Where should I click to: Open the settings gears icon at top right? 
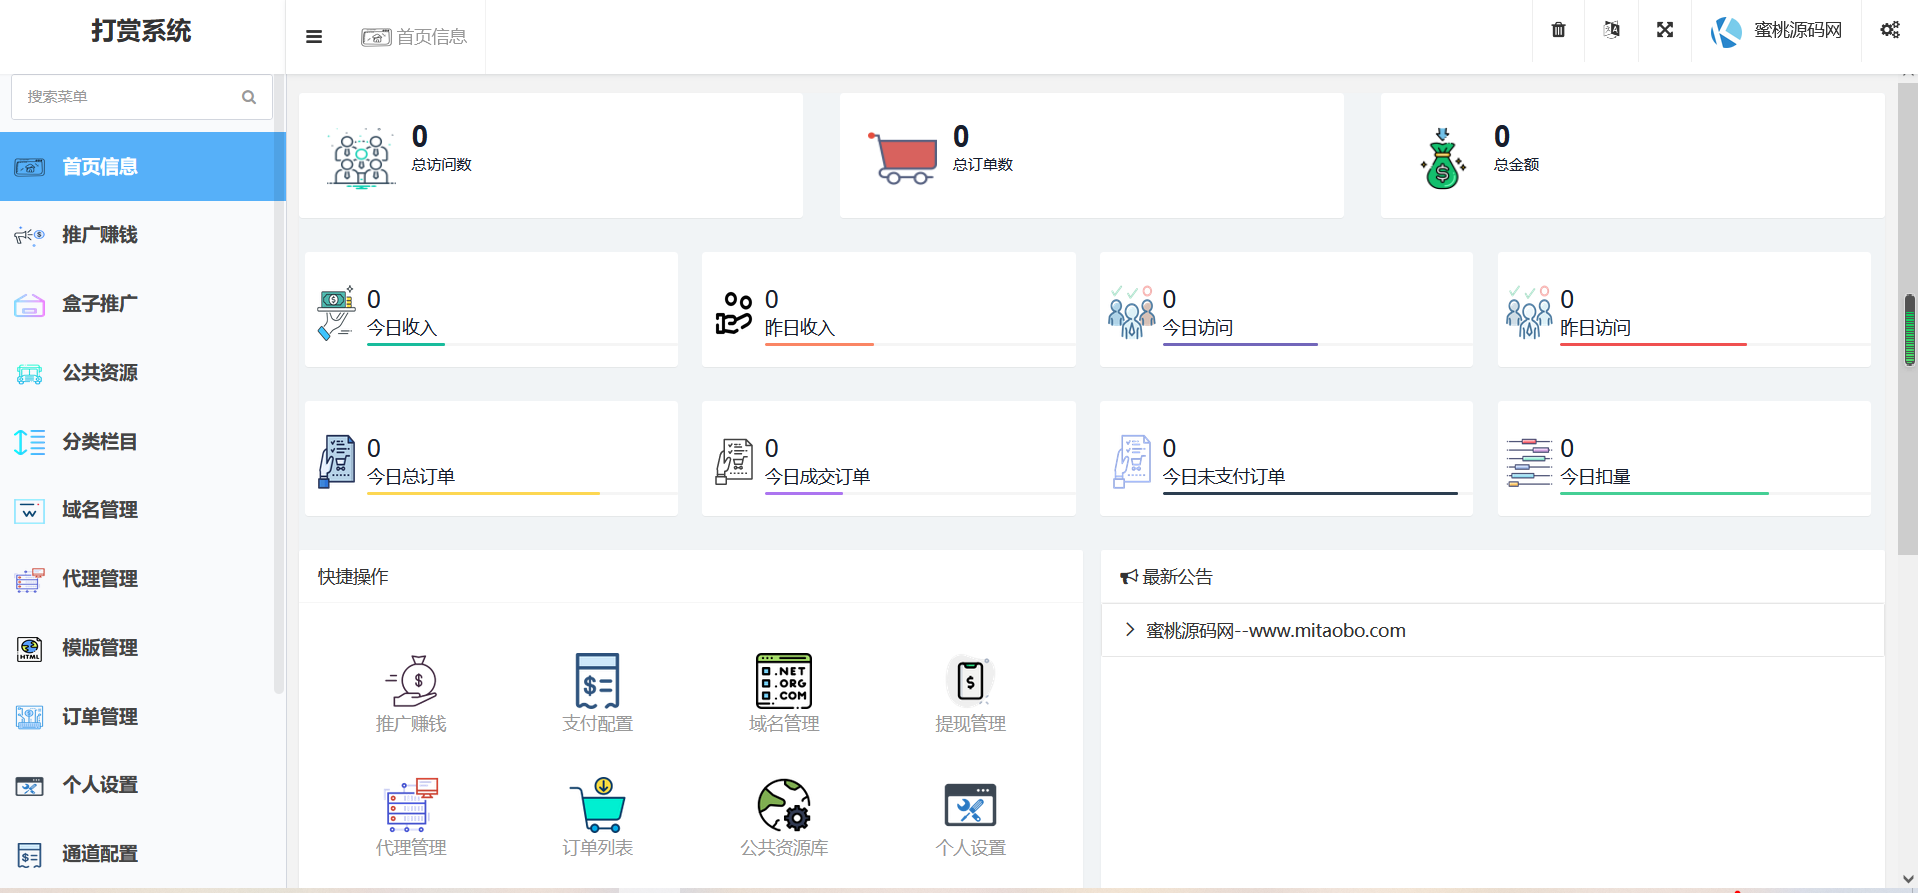point(1889,30)
